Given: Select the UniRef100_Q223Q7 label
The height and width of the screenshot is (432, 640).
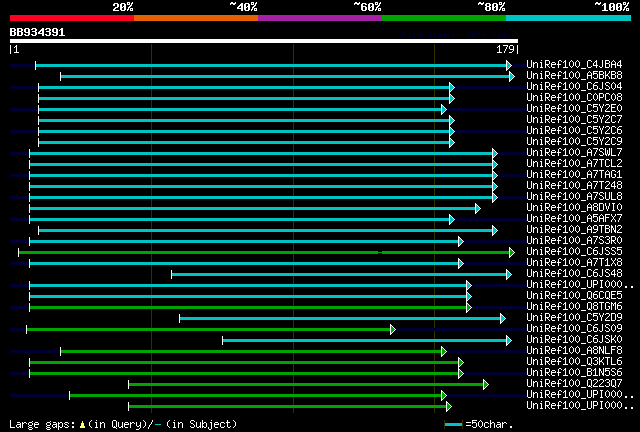Looking at the screenshot, I should pyautogui.click(x=574, y=384).
